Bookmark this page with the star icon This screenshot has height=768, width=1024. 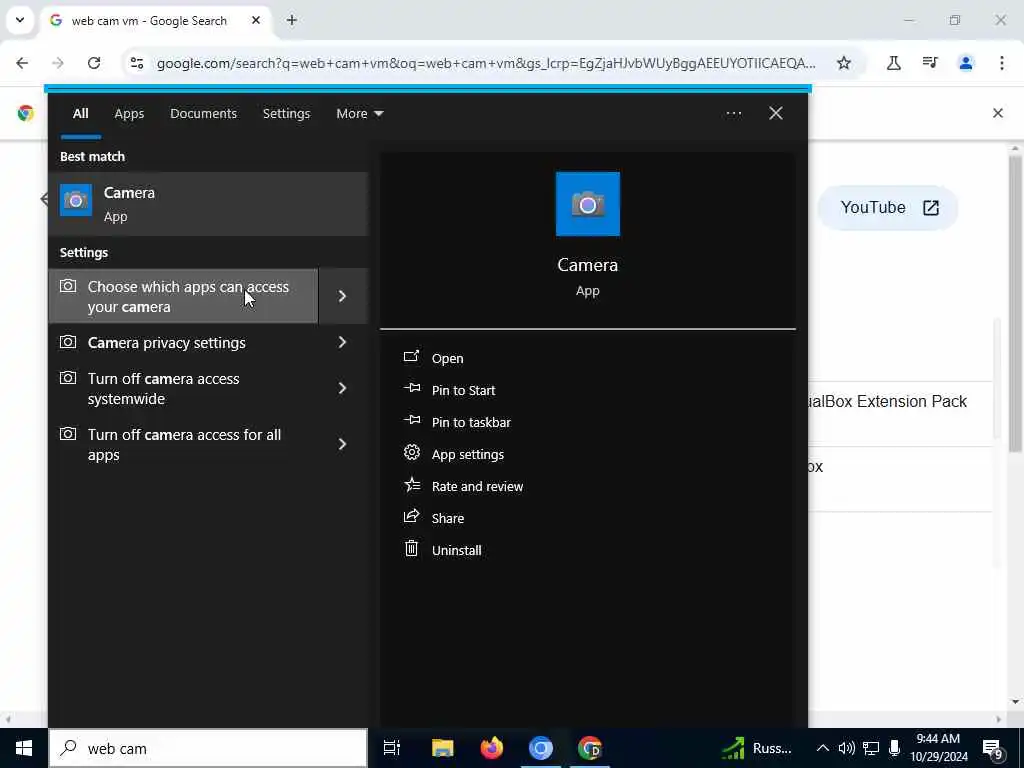click(x=844, y=63)
